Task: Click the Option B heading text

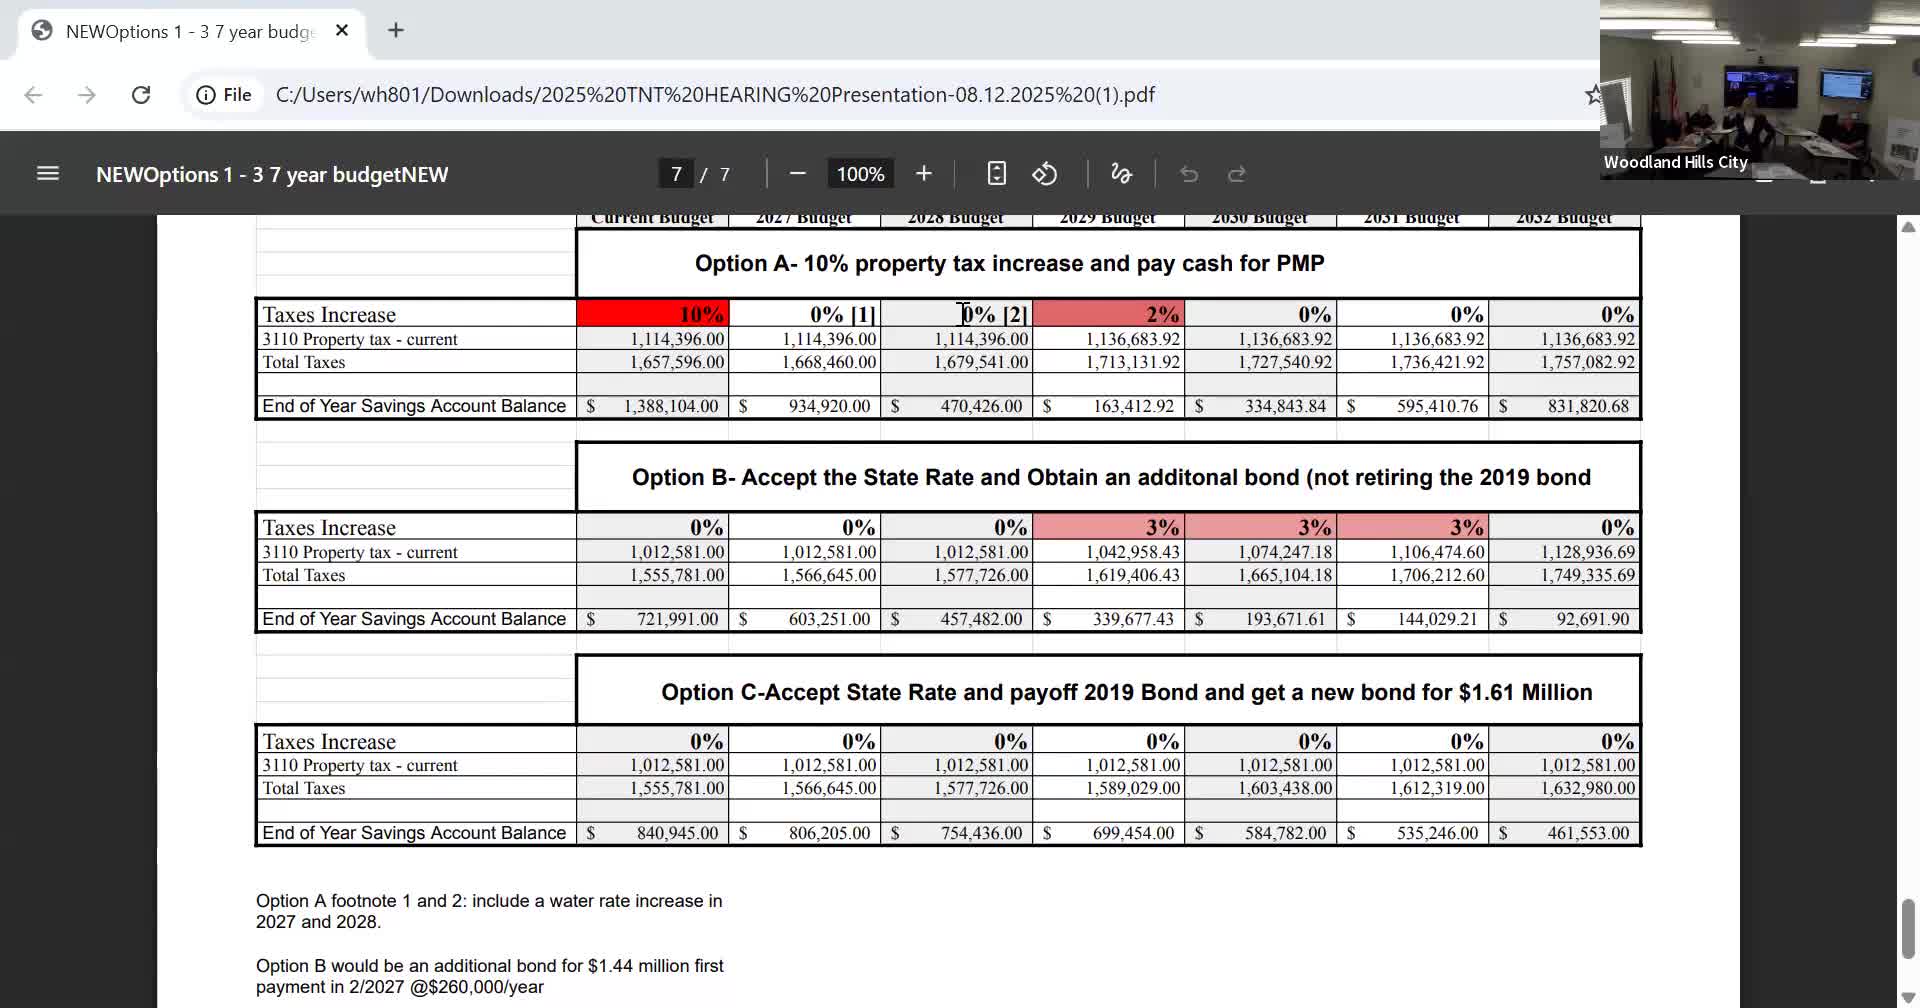Action: point(1111,477)
